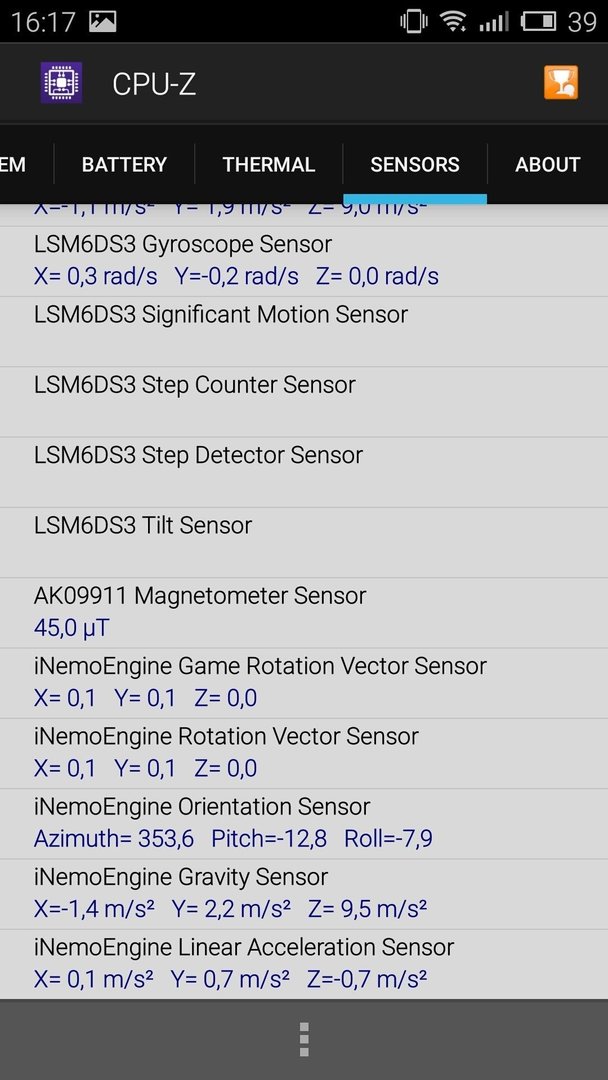Tap the LSM6DS3 Tilt Sensor entry
This screenshot has width=608, height=1080.
[304, 542]
